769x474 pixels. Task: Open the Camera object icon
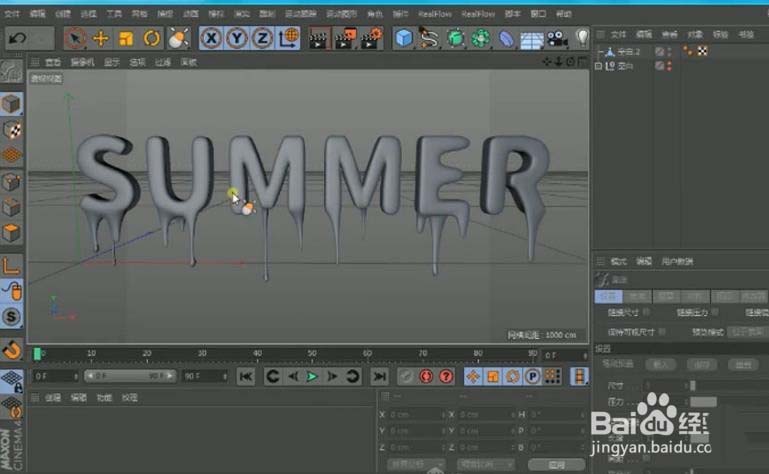(x=556, y=38)
